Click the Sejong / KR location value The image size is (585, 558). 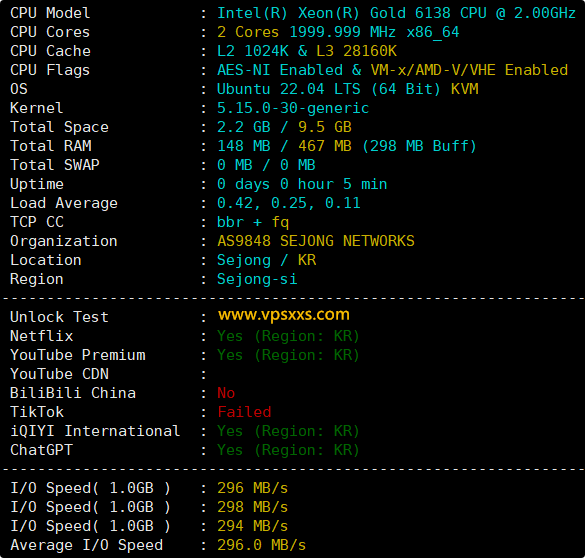[x=266, y=260]
